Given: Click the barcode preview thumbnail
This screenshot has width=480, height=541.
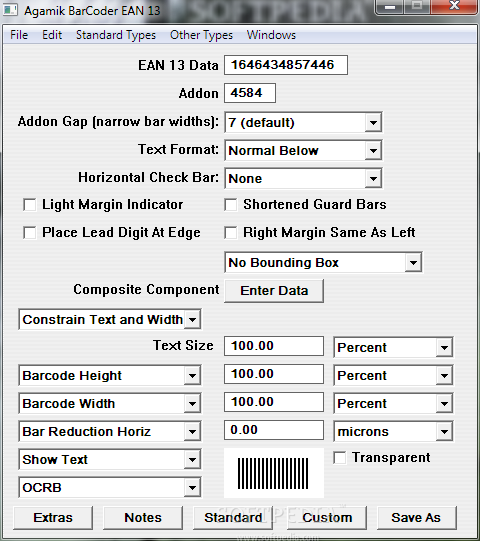Looking at the screenshot, I should click(x=274, y=473).
